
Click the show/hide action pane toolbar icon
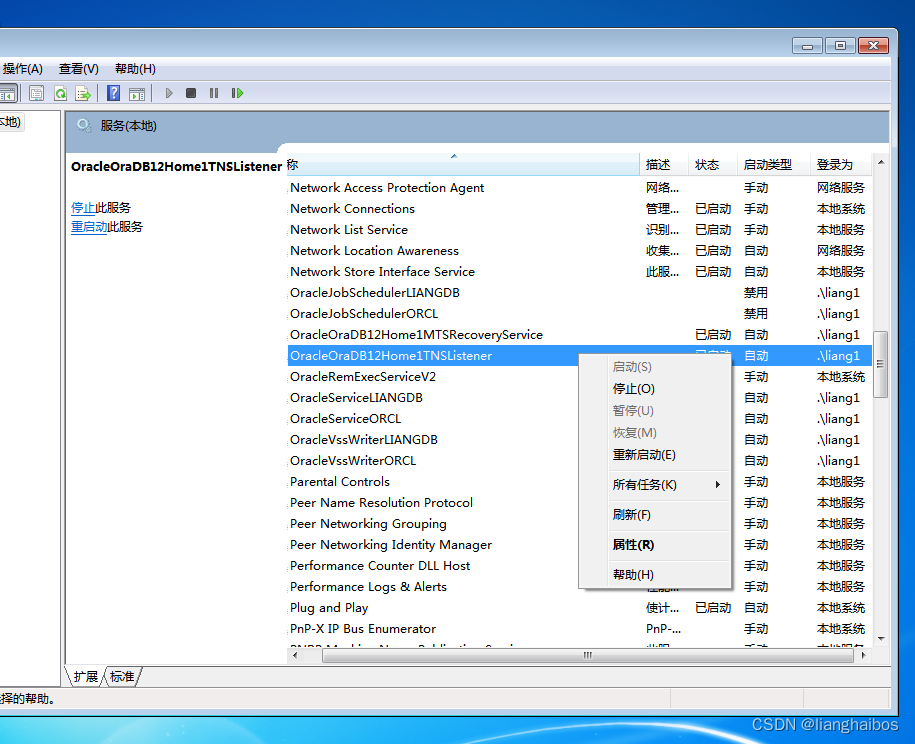pyautogui.click(x=137, y=93)
